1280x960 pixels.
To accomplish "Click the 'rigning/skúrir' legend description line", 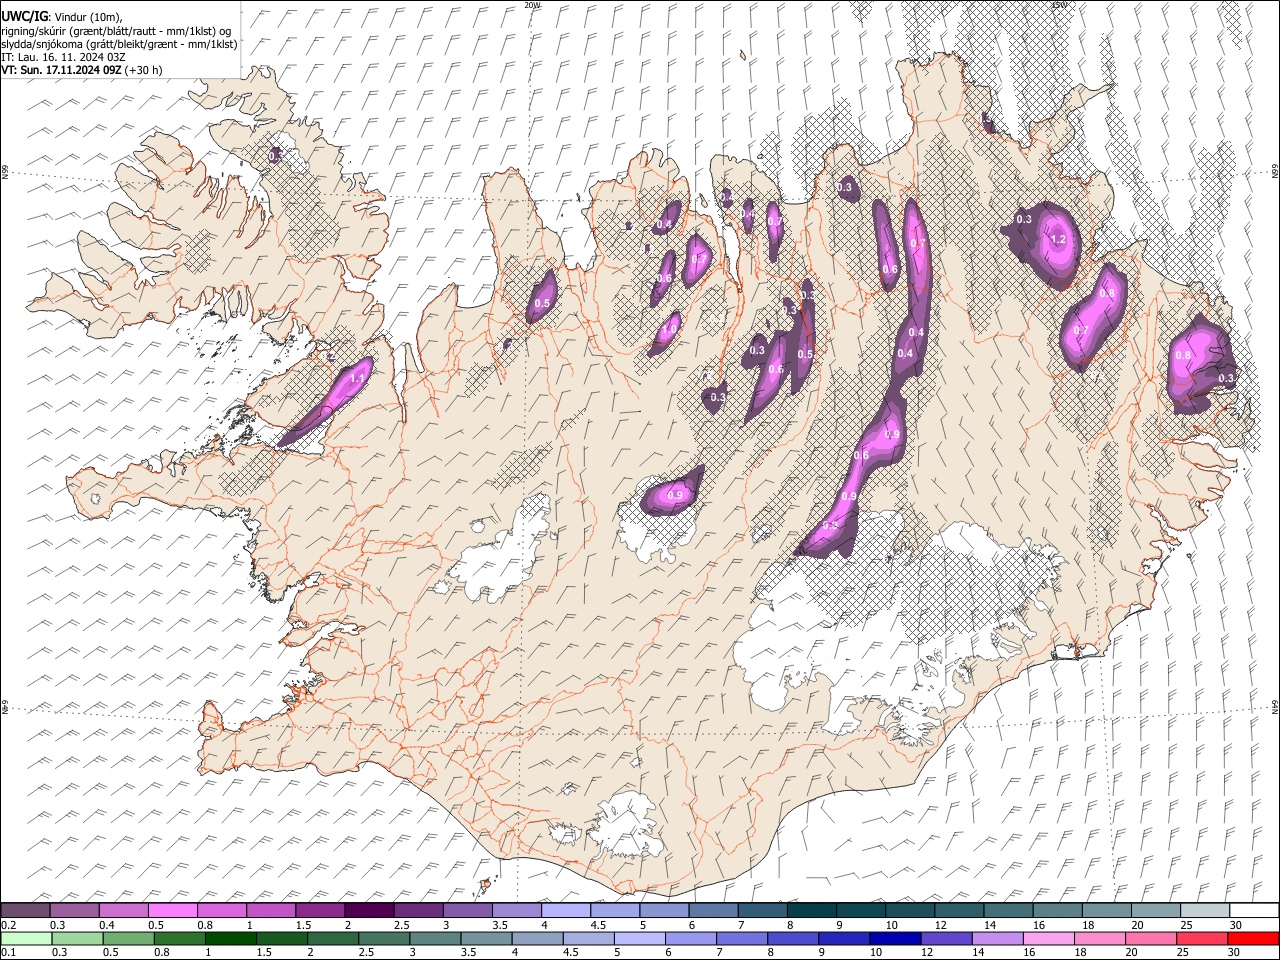I will [x=116, y=31].
